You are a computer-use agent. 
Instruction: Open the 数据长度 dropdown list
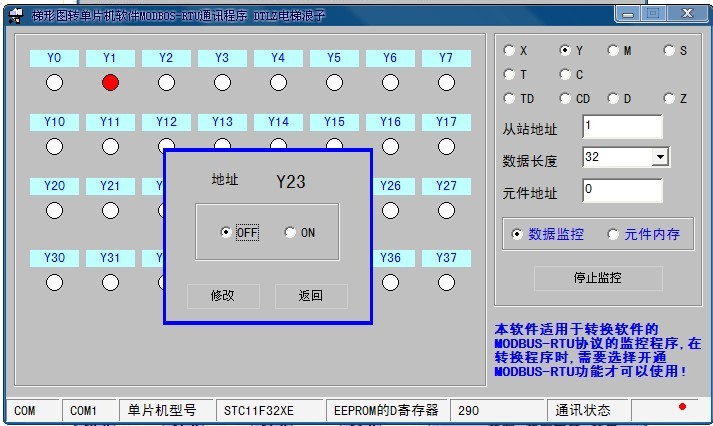659,158
